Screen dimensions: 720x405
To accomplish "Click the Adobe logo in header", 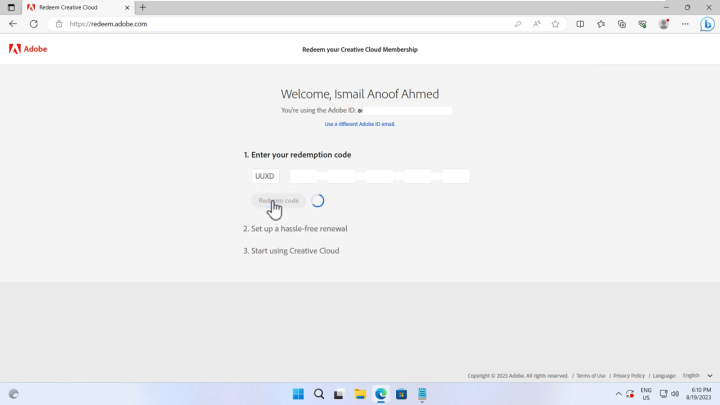I will coord(28,49).
